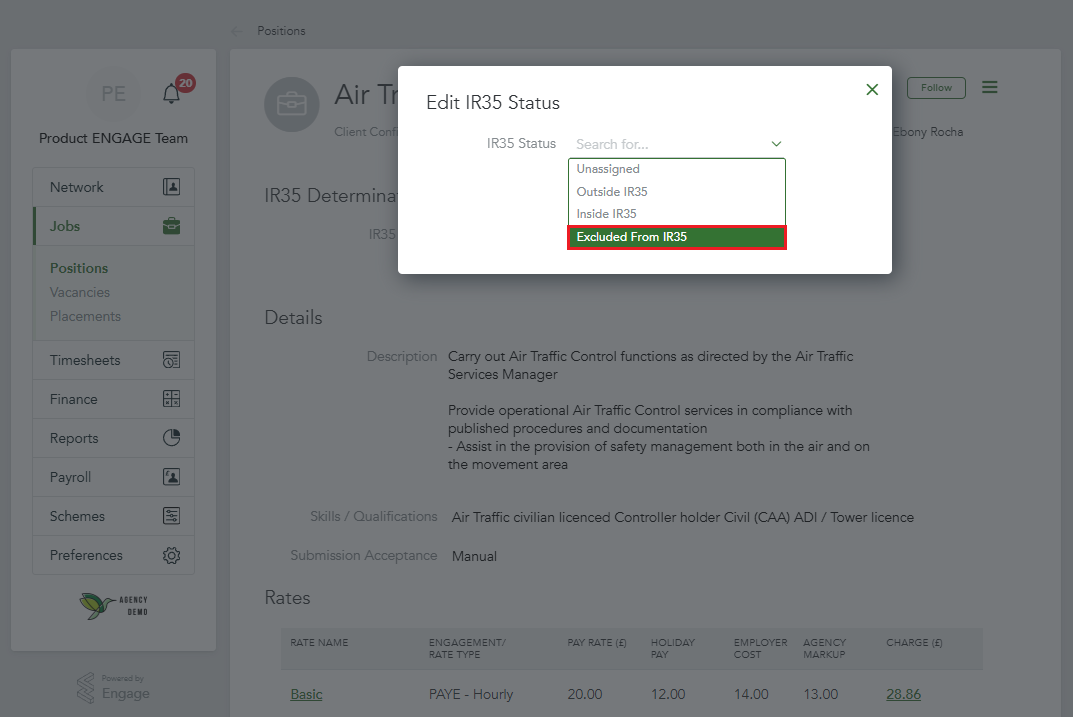Click the Jobs briefcase icon
The height and width of the screenshot is (717, 1073).
pyautogui.click(x=171, y=226)
